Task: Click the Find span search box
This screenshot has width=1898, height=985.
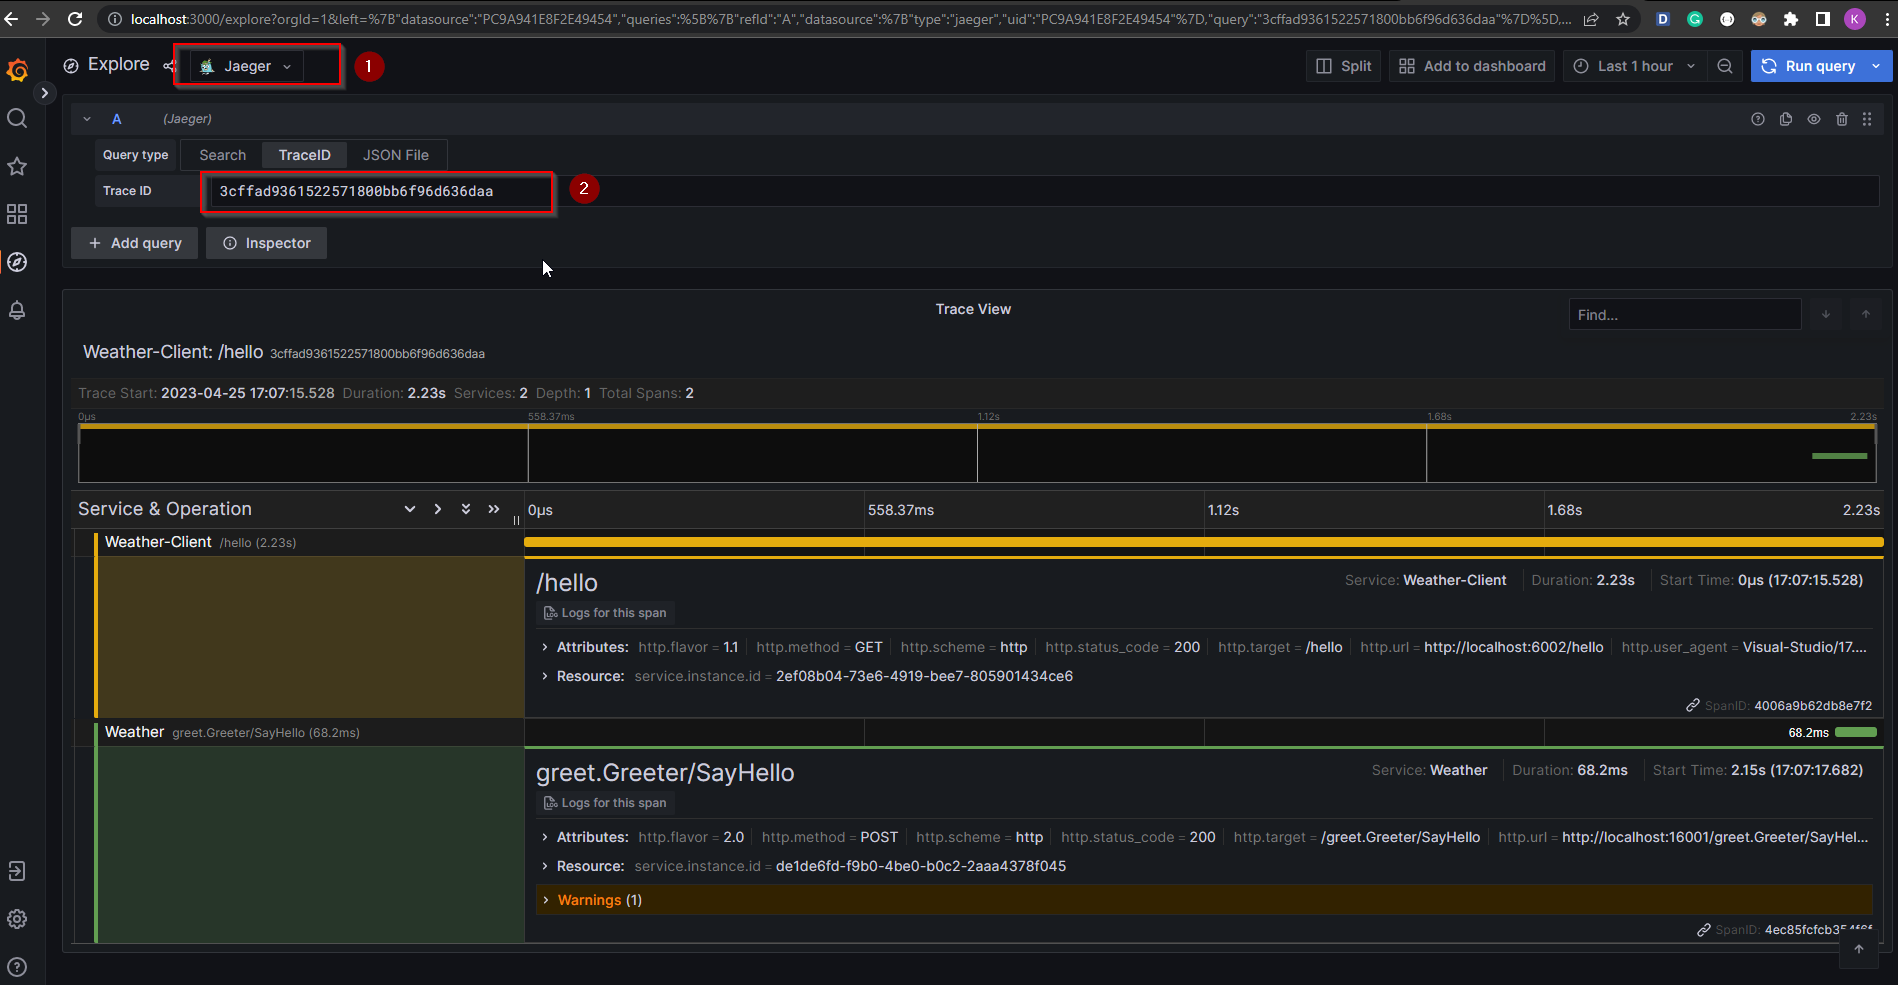Action: pos(1685,314)
